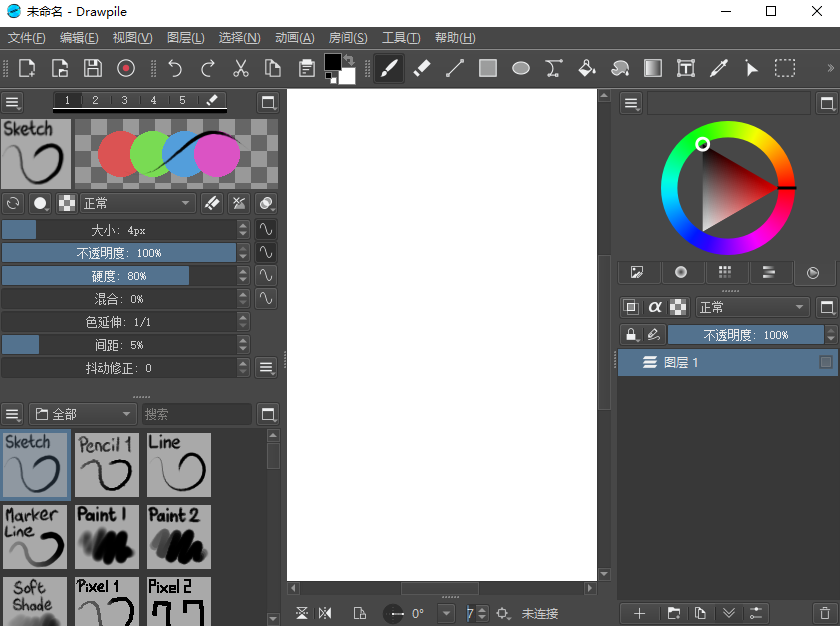Screen dimensions: 840x626
Task: Select the Color picker eyedropper tool
Action: point(719,69)
